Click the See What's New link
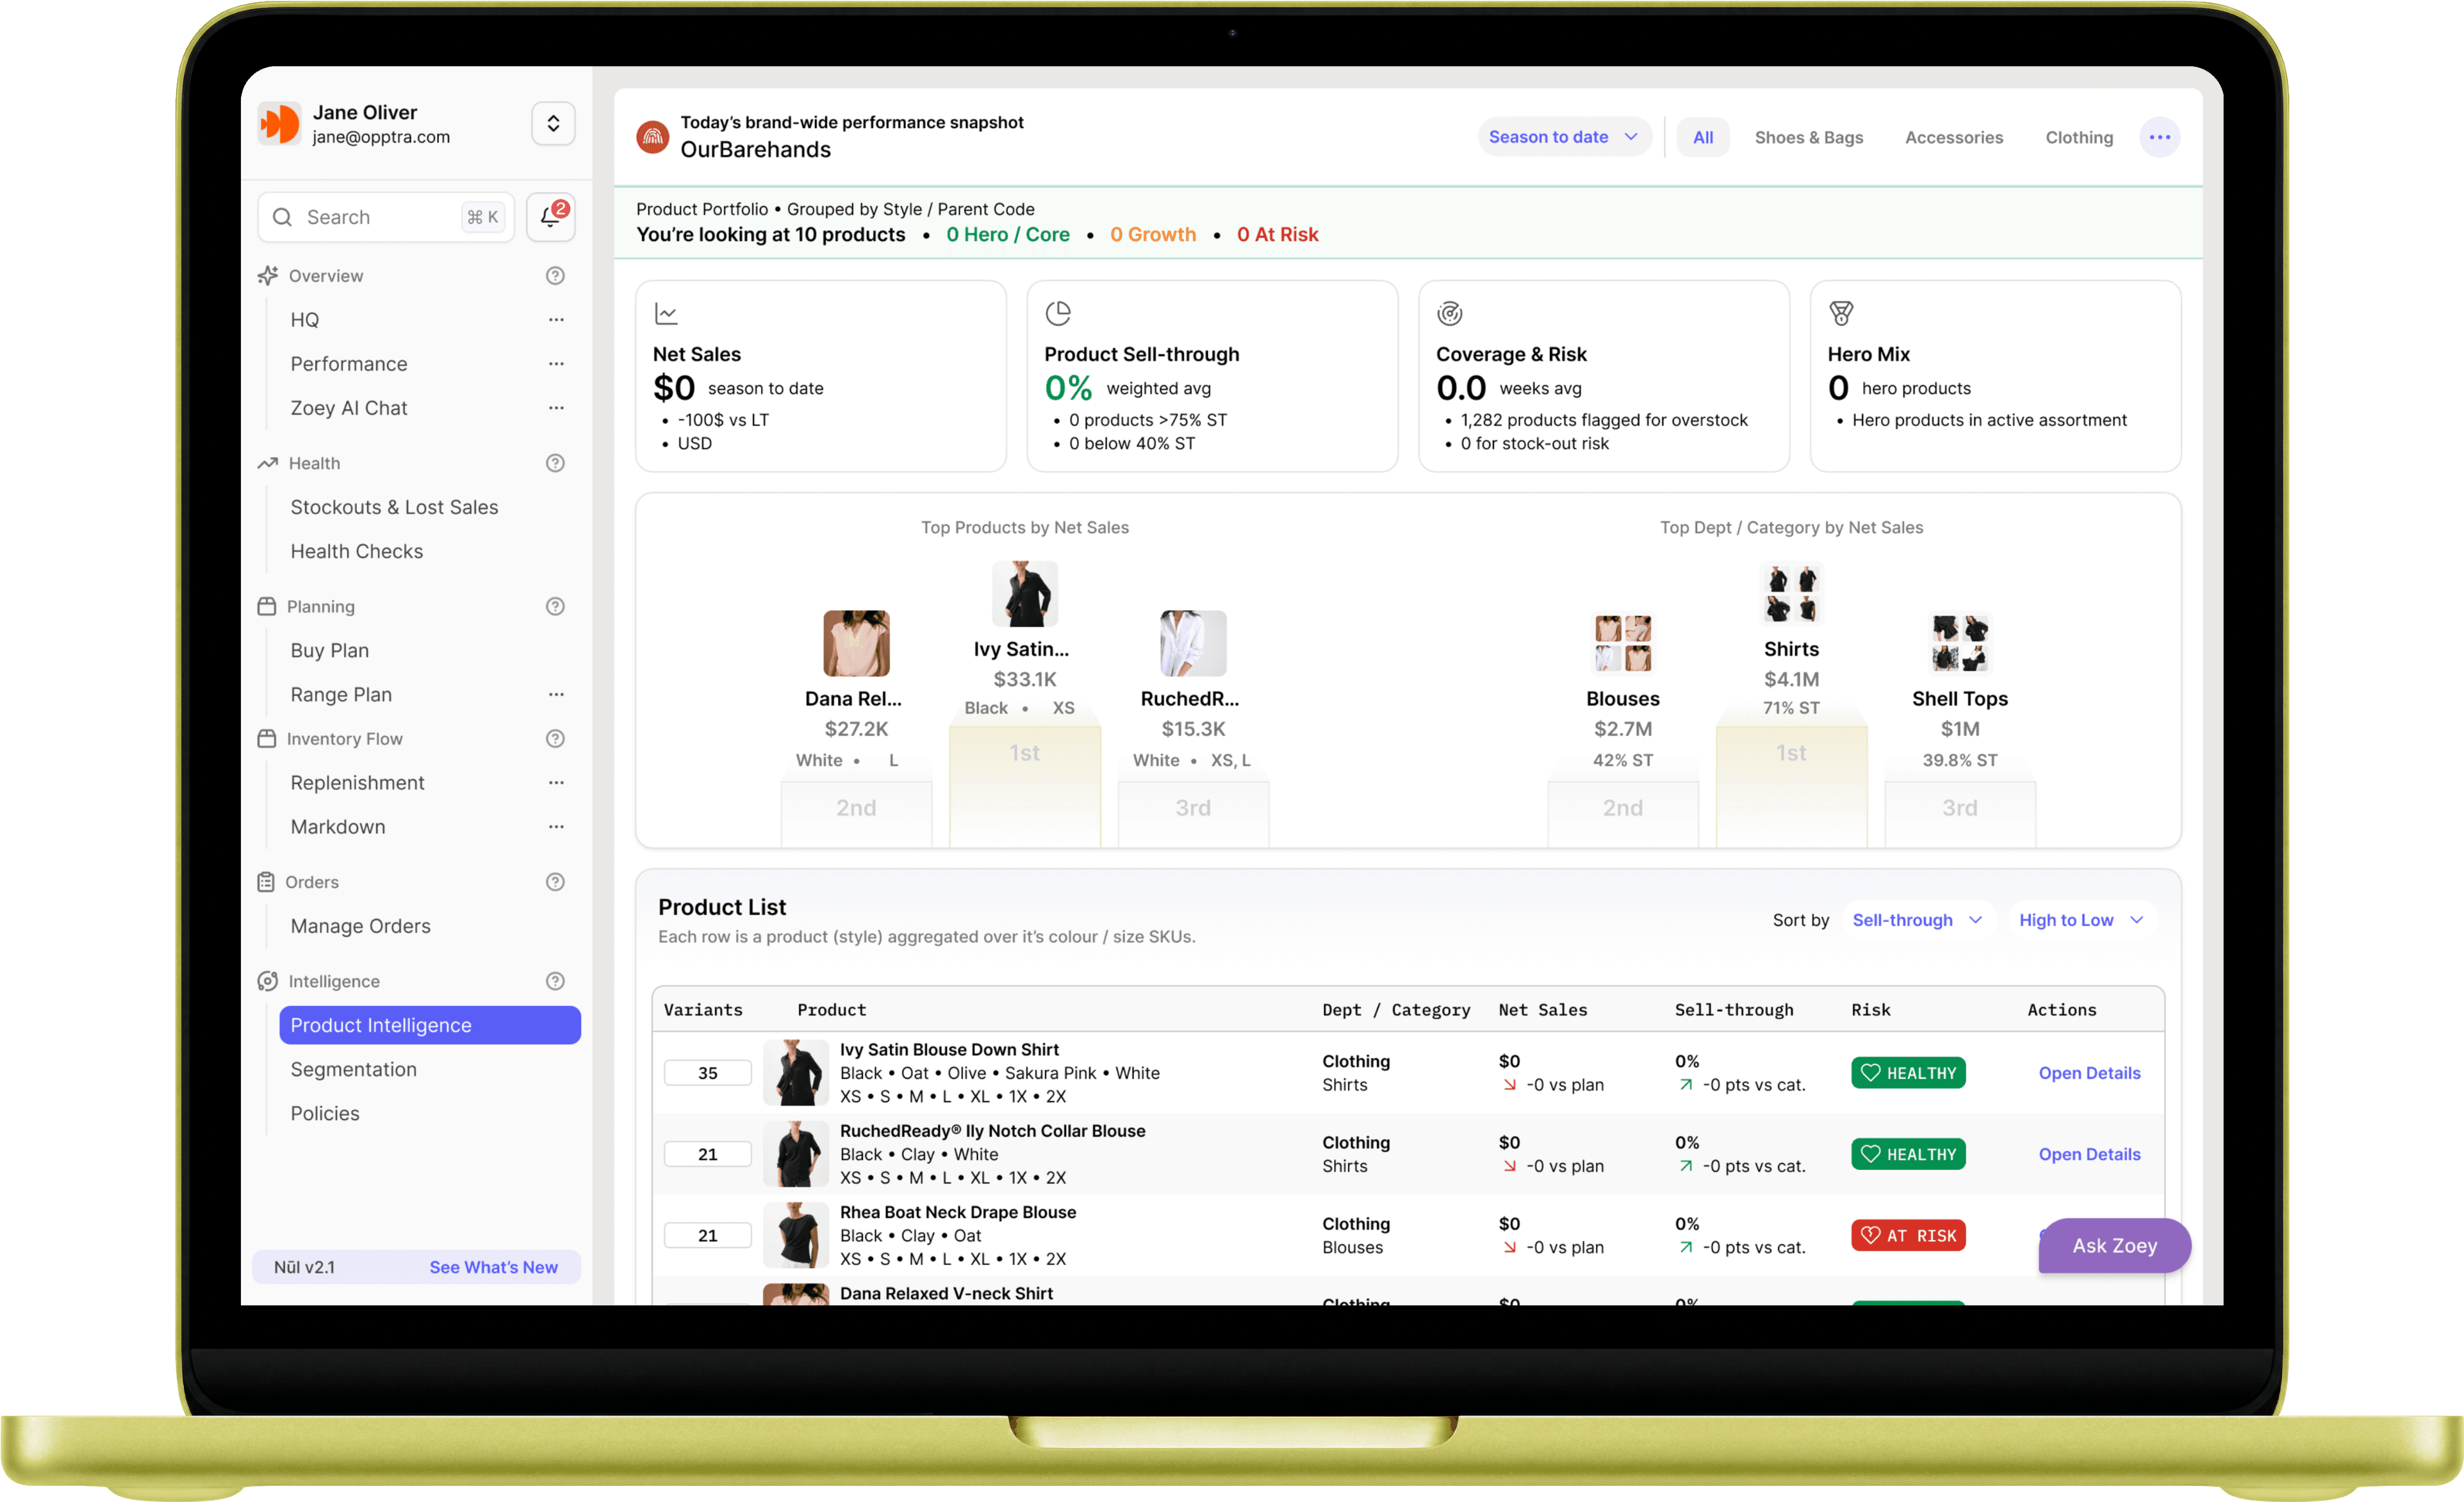2464x1502 pixels. pos(493,1267)
